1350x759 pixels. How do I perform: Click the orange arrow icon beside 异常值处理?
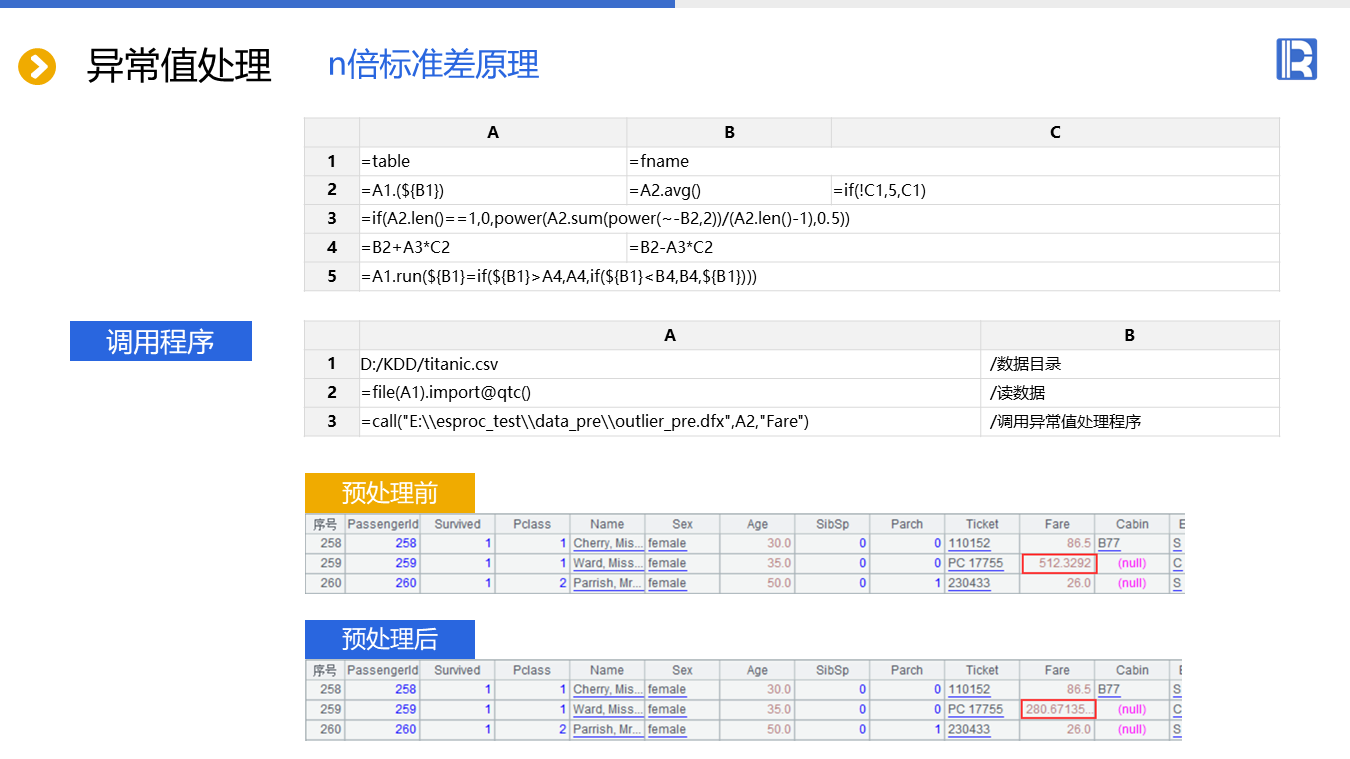click(37, 67)
